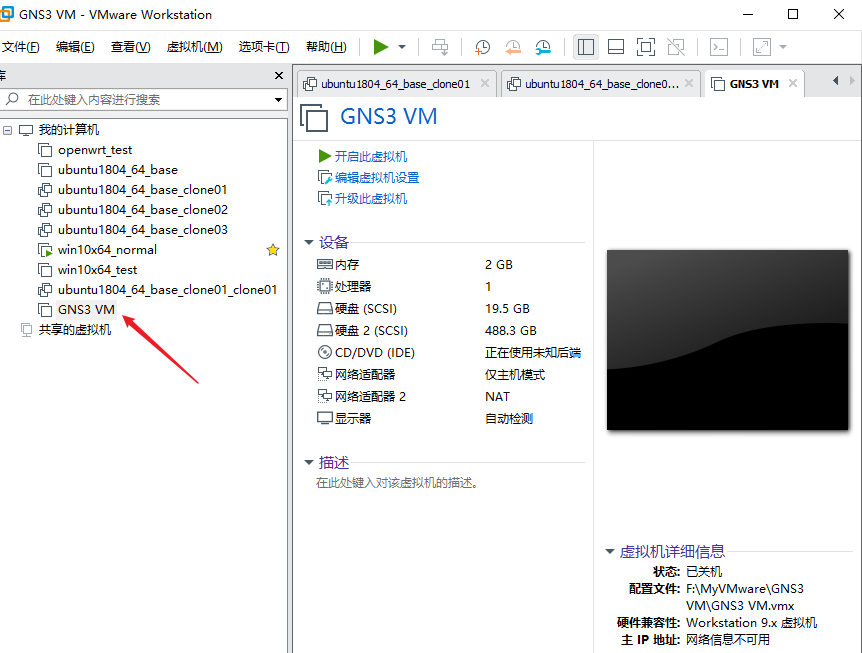Take a snapshot using the clock-plus icon
This screenshot has width=862, height=653.
coord(482,47)
